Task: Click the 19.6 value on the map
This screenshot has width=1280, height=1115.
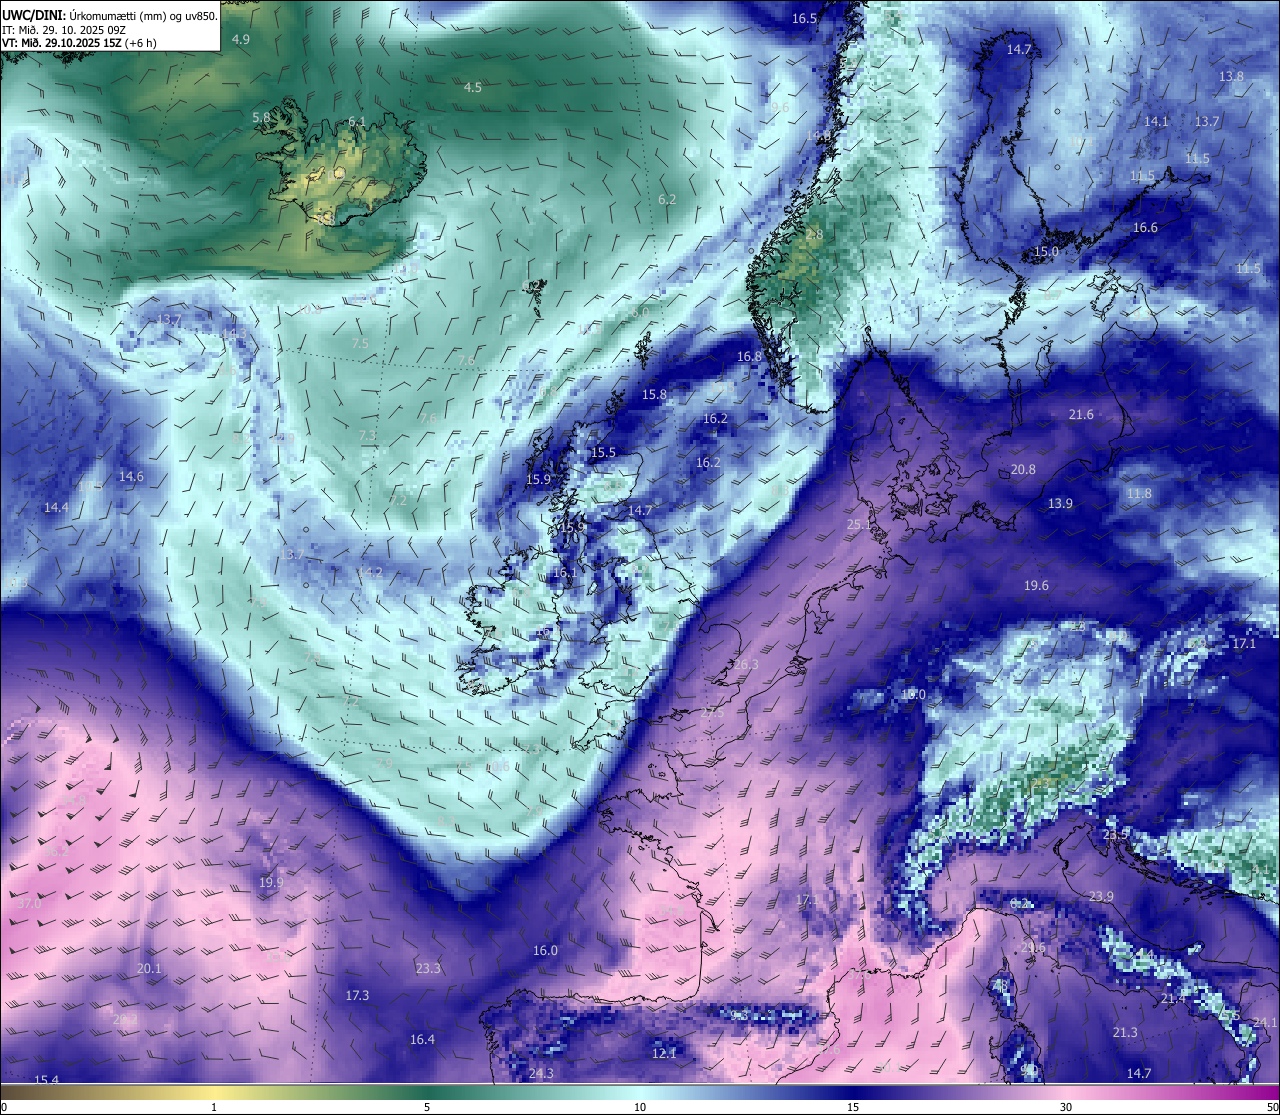Action: 1036,586
